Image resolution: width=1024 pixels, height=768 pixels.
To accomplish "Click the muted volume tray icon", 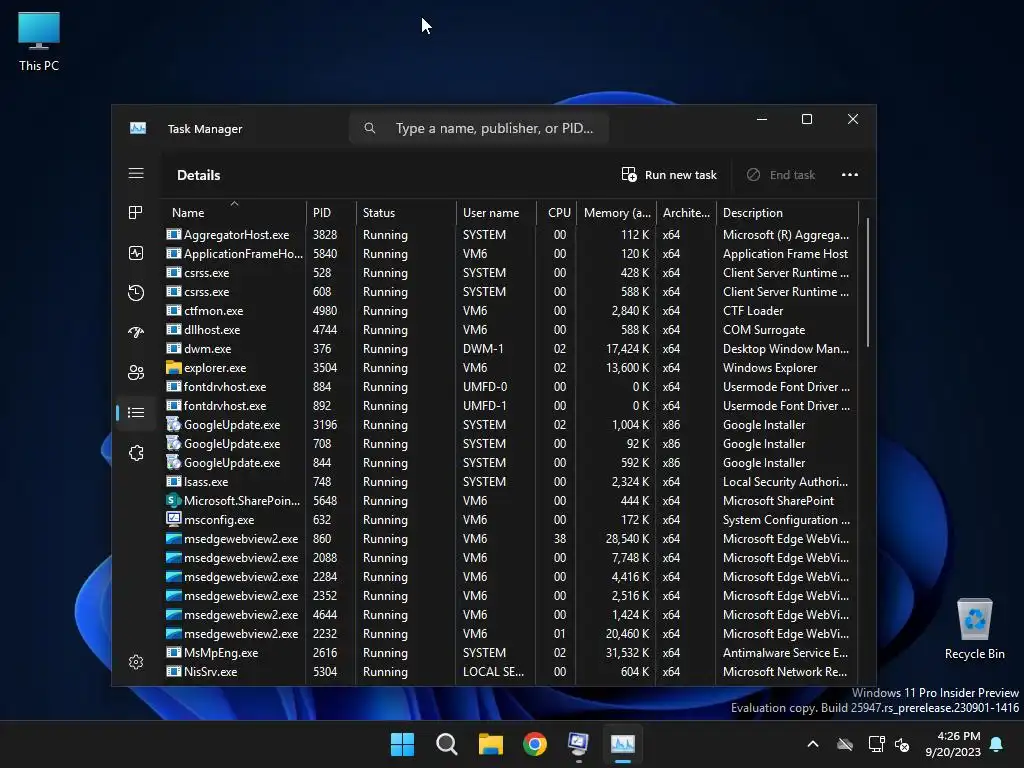I will coord(902,744).
